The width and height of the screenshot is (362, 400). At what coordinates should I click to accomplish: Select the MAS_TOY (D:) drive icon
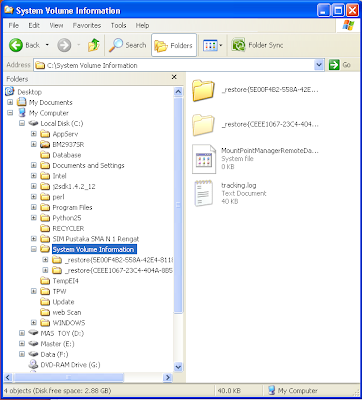(33, 333)
